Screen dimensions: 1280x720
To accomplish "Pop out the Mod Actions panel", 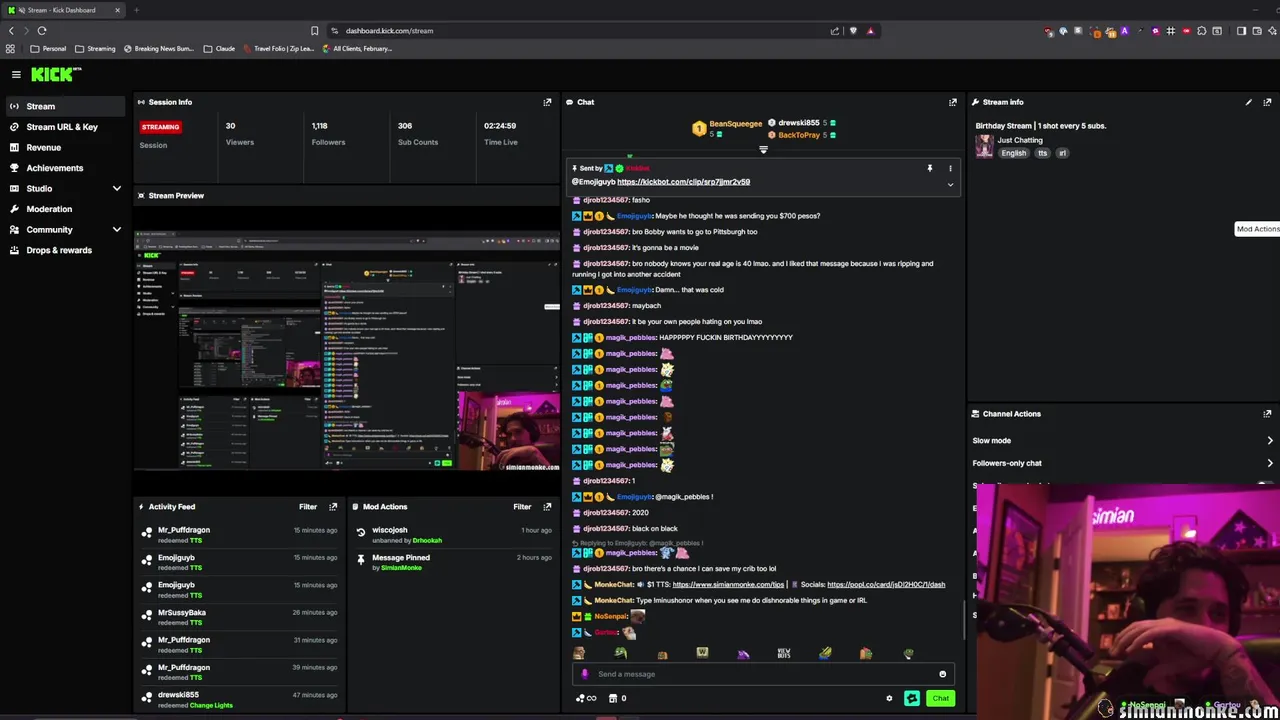I will tap(547, 507).
